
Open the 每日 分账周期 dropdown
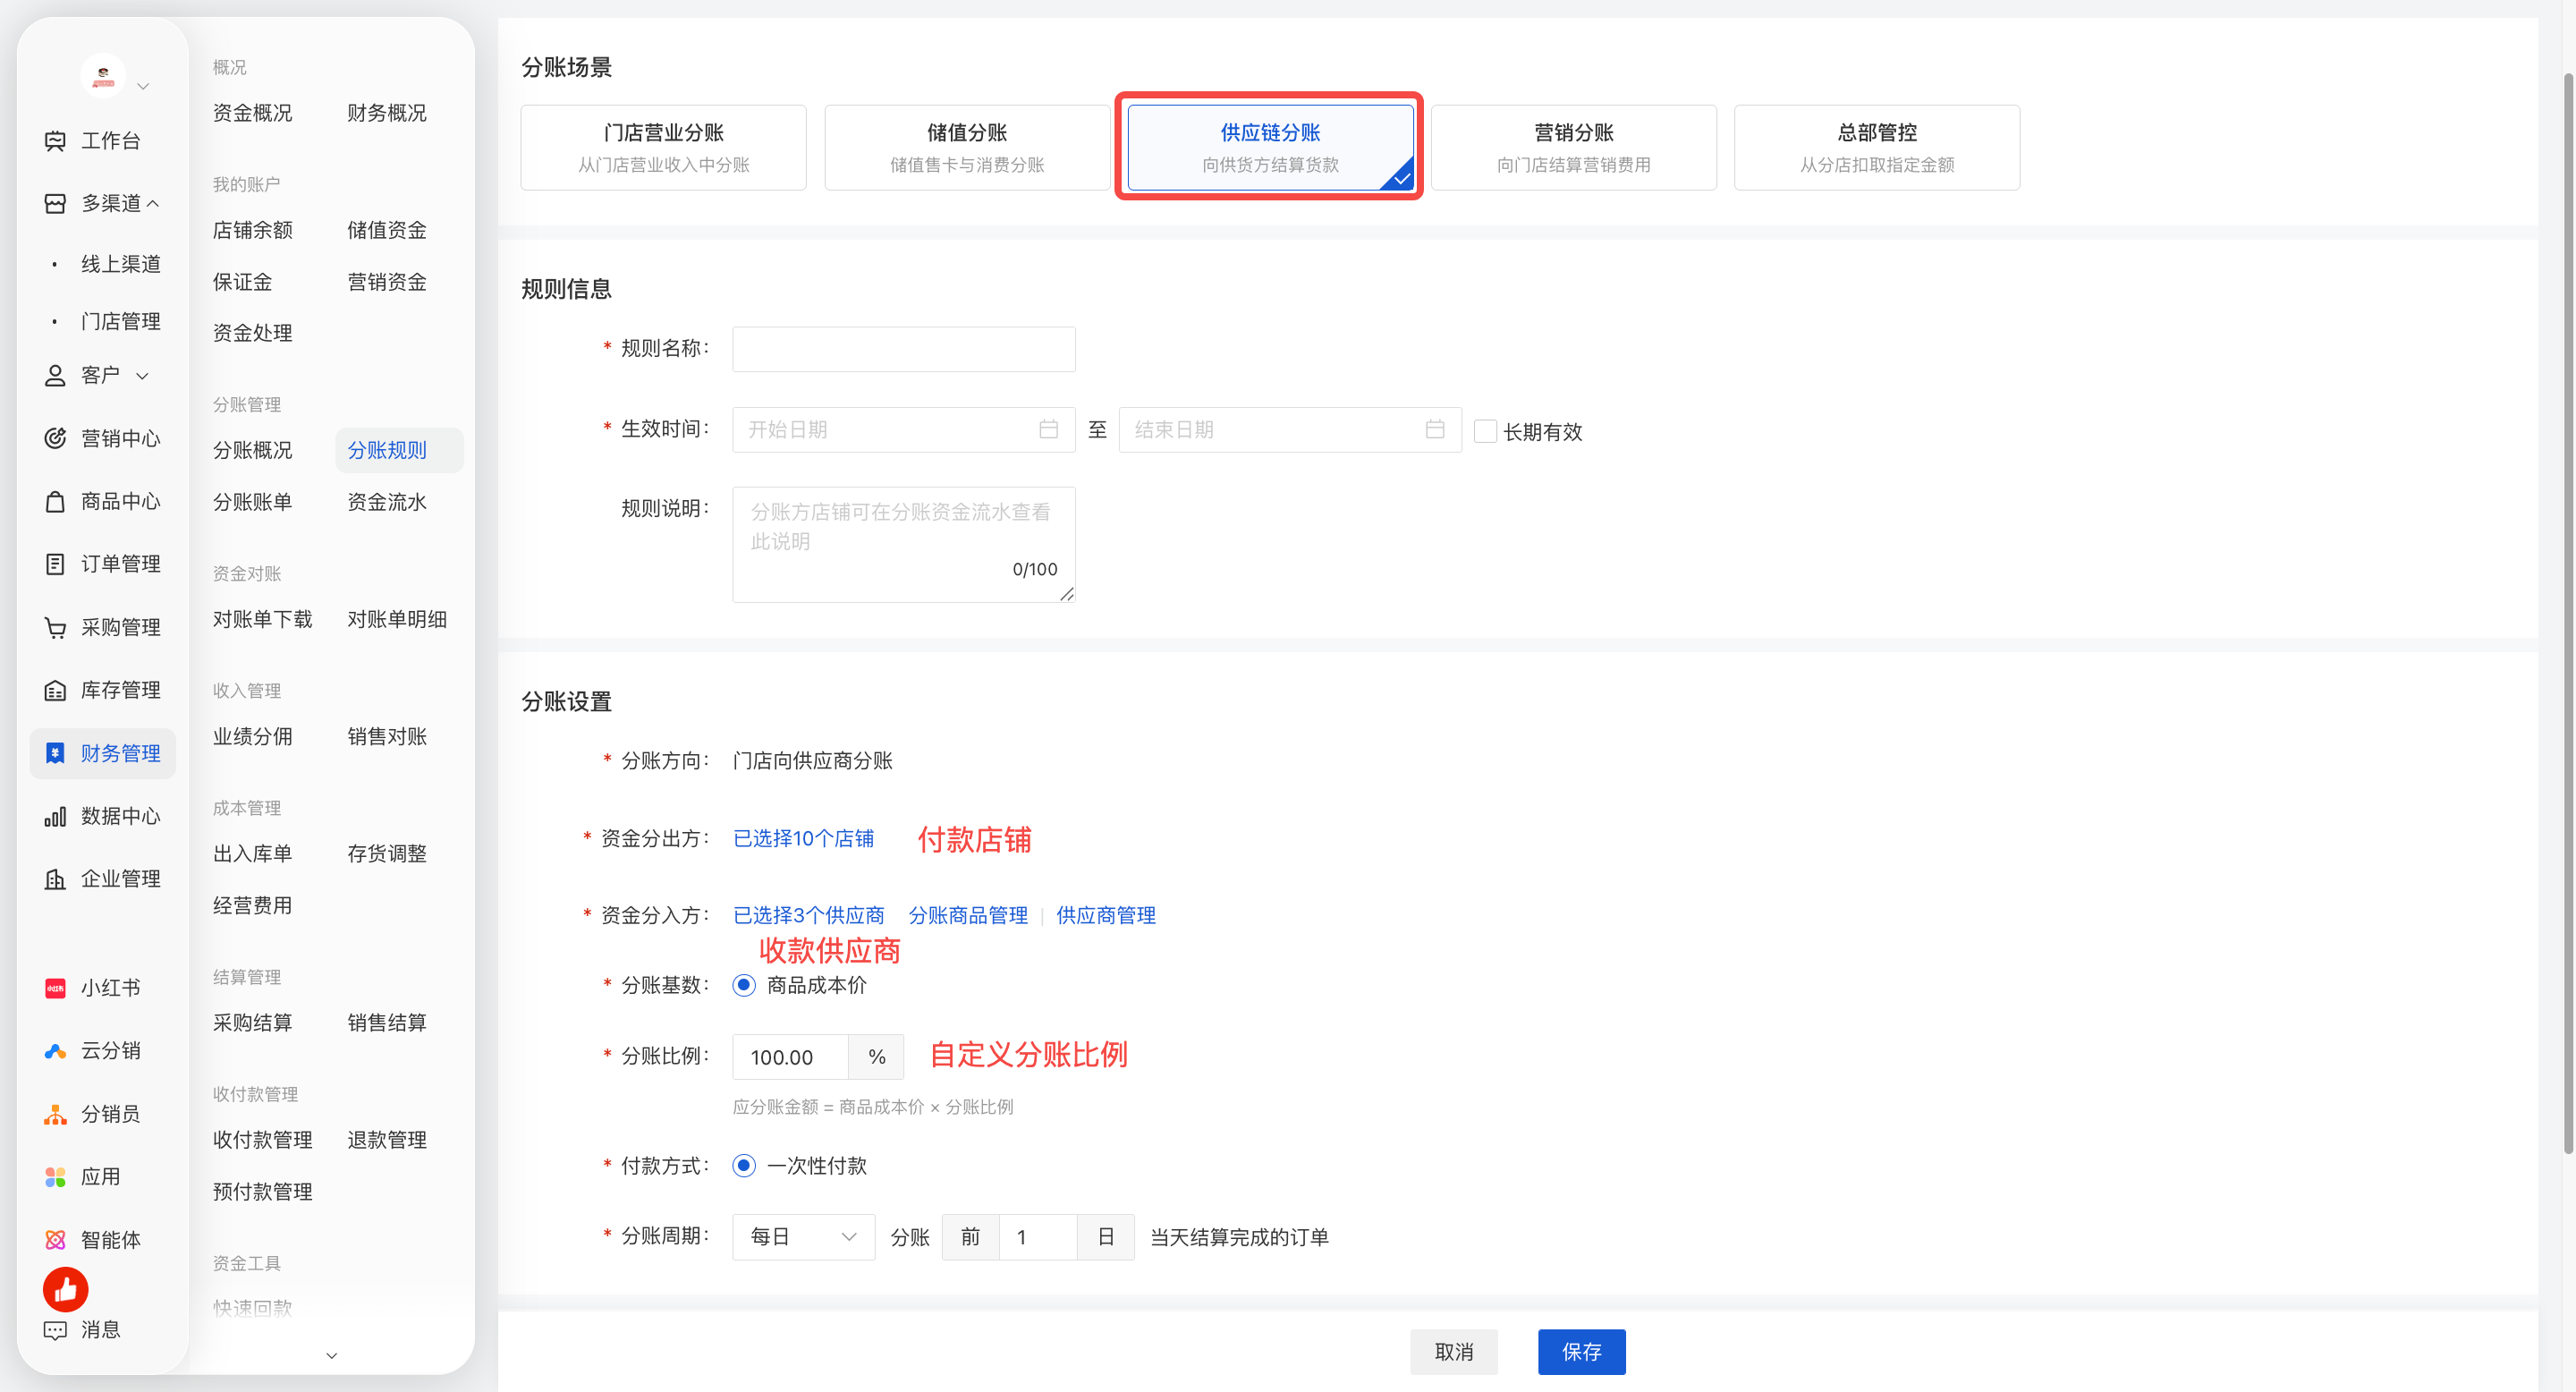(803, 1237)
